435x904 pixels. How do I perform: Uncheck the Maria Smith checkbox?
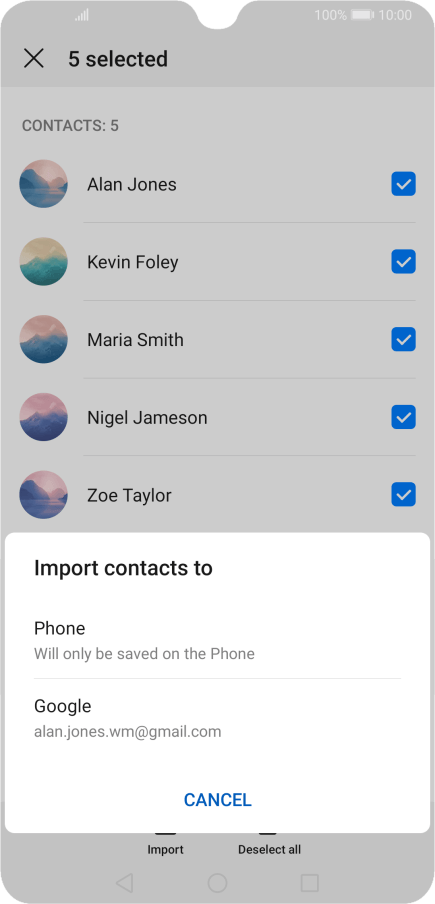403,340
